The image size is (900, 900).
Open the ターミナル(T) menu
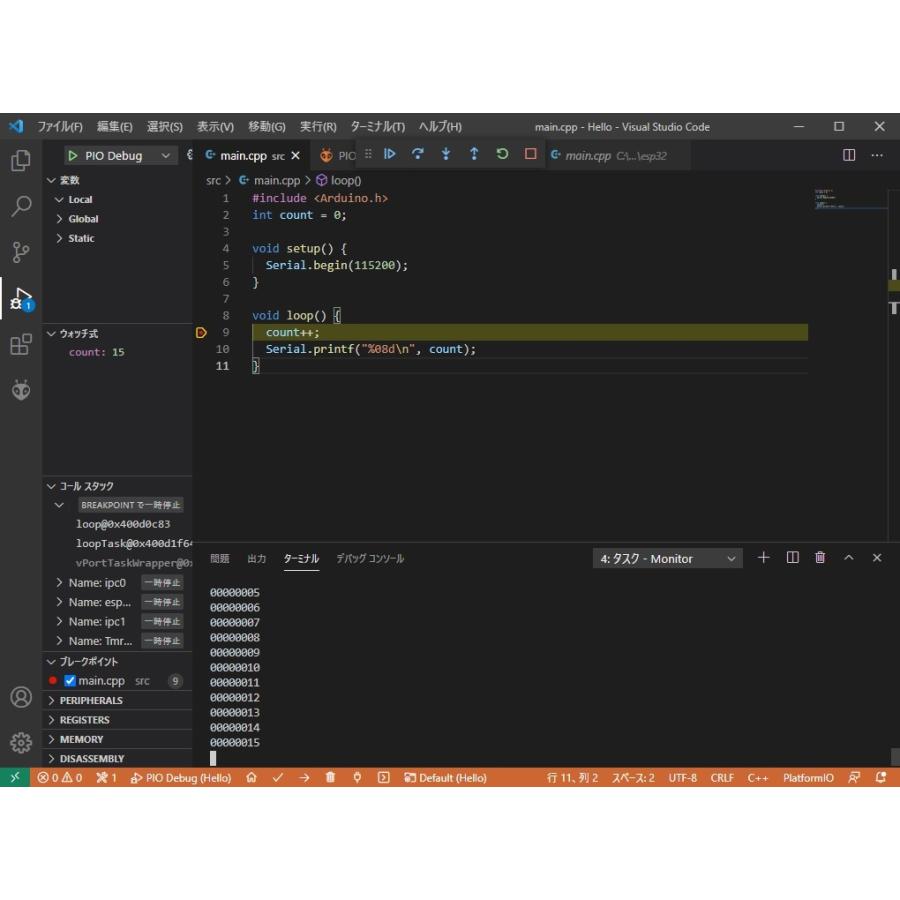[377, 127]
